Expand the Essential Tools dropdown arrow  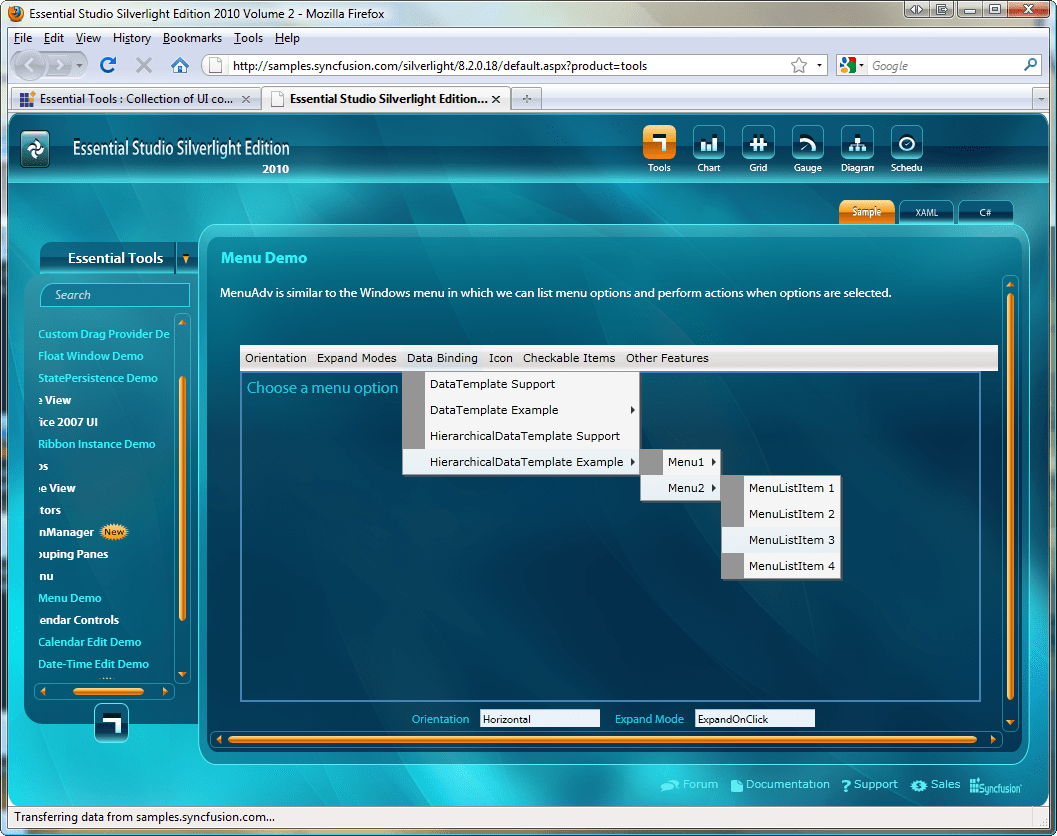[186, 258]
